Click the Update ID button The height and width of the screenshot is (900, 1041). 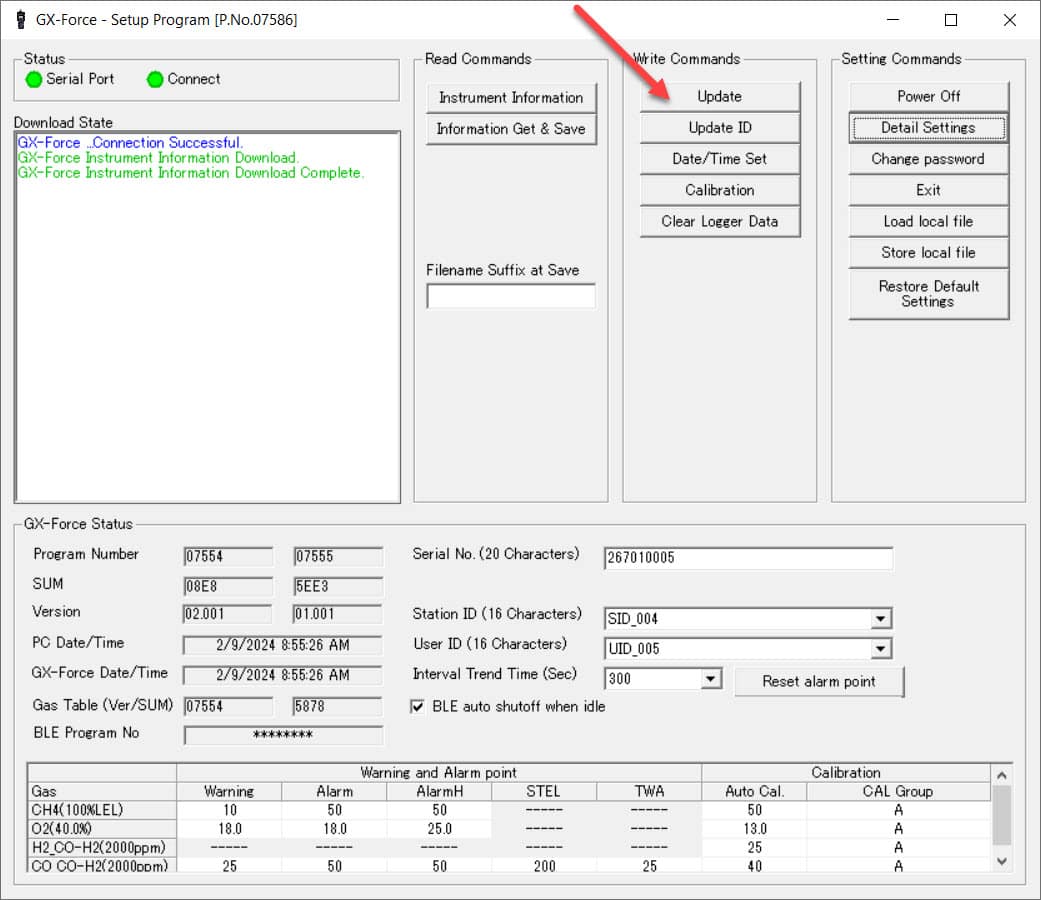718,127
